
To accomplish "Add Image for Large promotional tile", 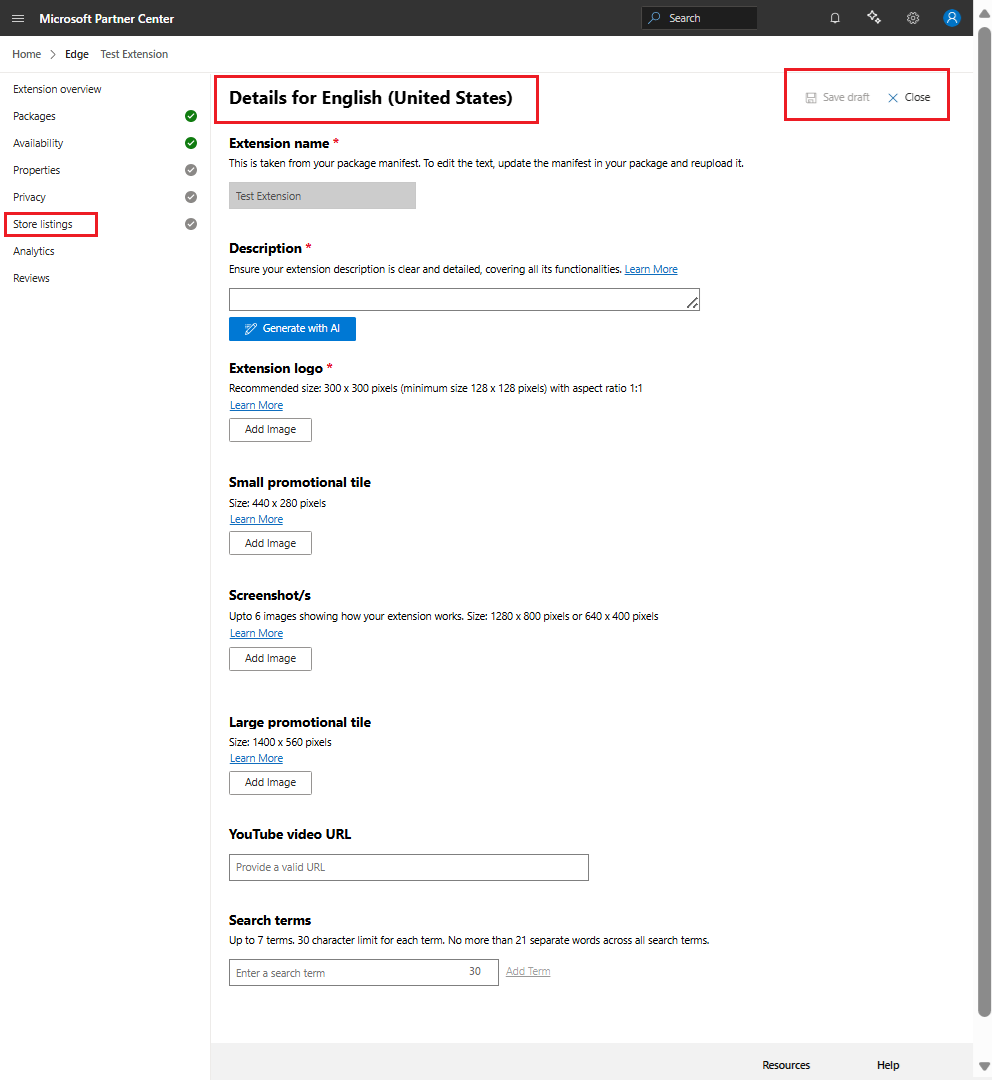I will 270,782.
